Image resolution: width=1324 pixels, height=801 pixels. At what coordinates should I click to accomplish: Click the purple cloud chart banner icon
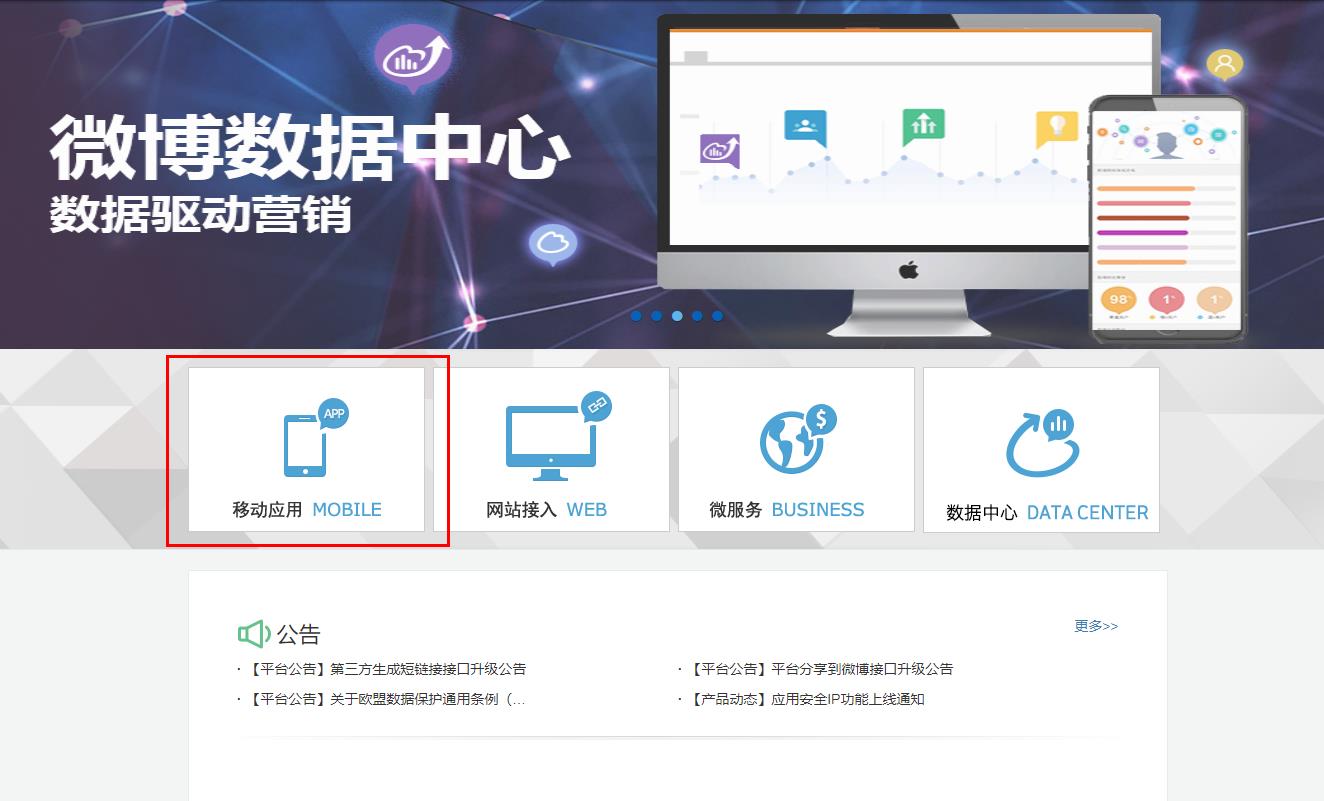pos(412,60)
